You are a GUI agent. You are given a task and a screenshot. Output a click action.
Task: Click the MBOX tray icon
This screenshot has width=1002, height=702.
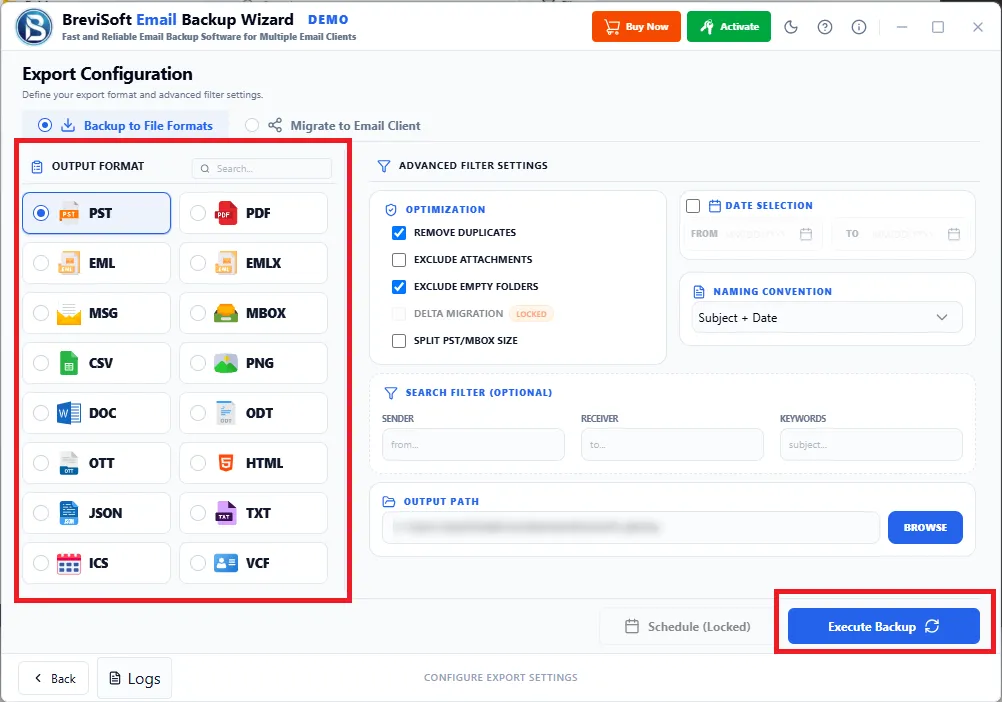click(x=226, y=313)
